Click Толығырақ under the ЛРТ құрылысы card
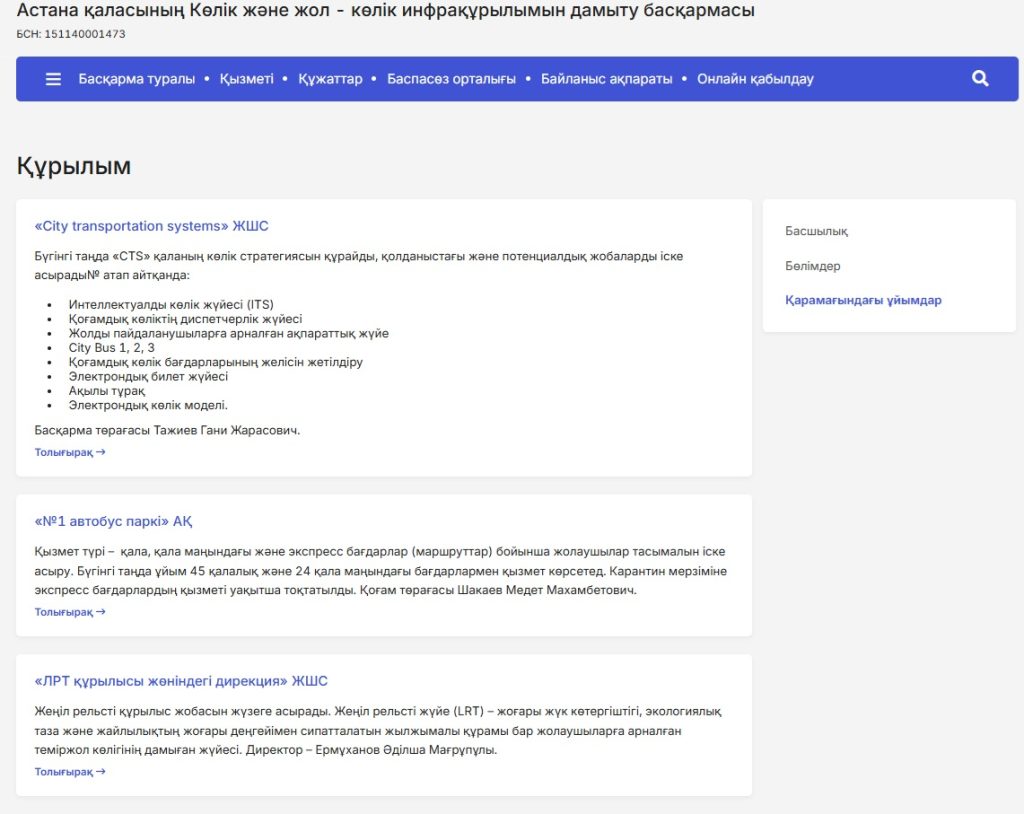This screenshot has height=814, width=1024. 70,772
